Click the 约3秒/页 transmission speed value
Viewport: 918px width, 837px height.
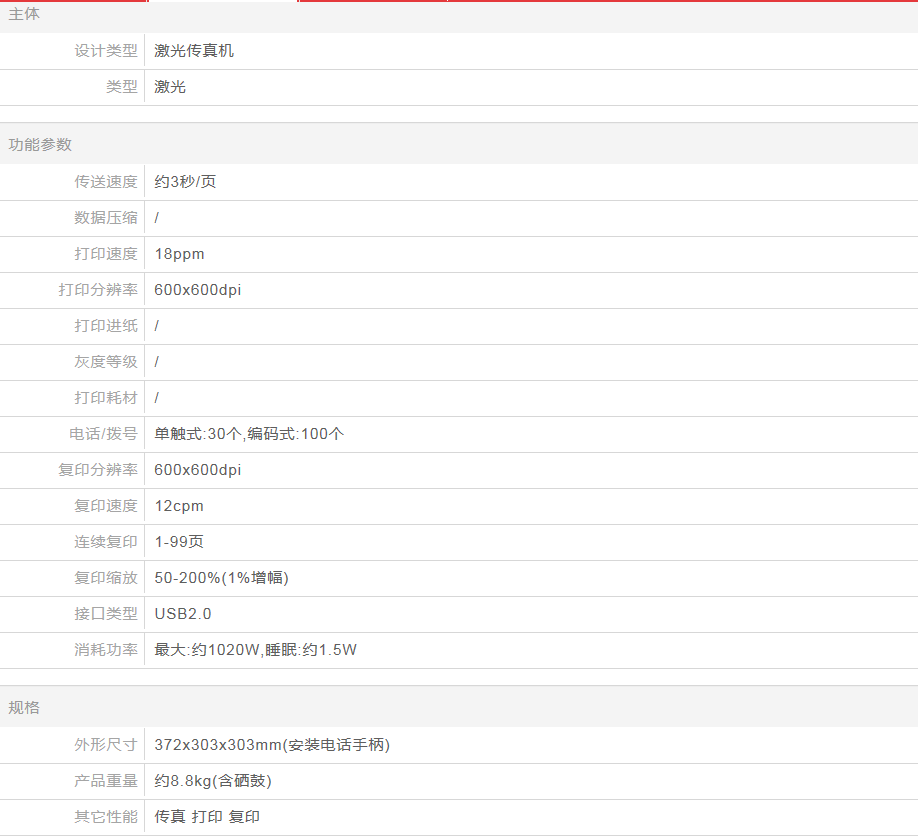click(x=185, y=182)
